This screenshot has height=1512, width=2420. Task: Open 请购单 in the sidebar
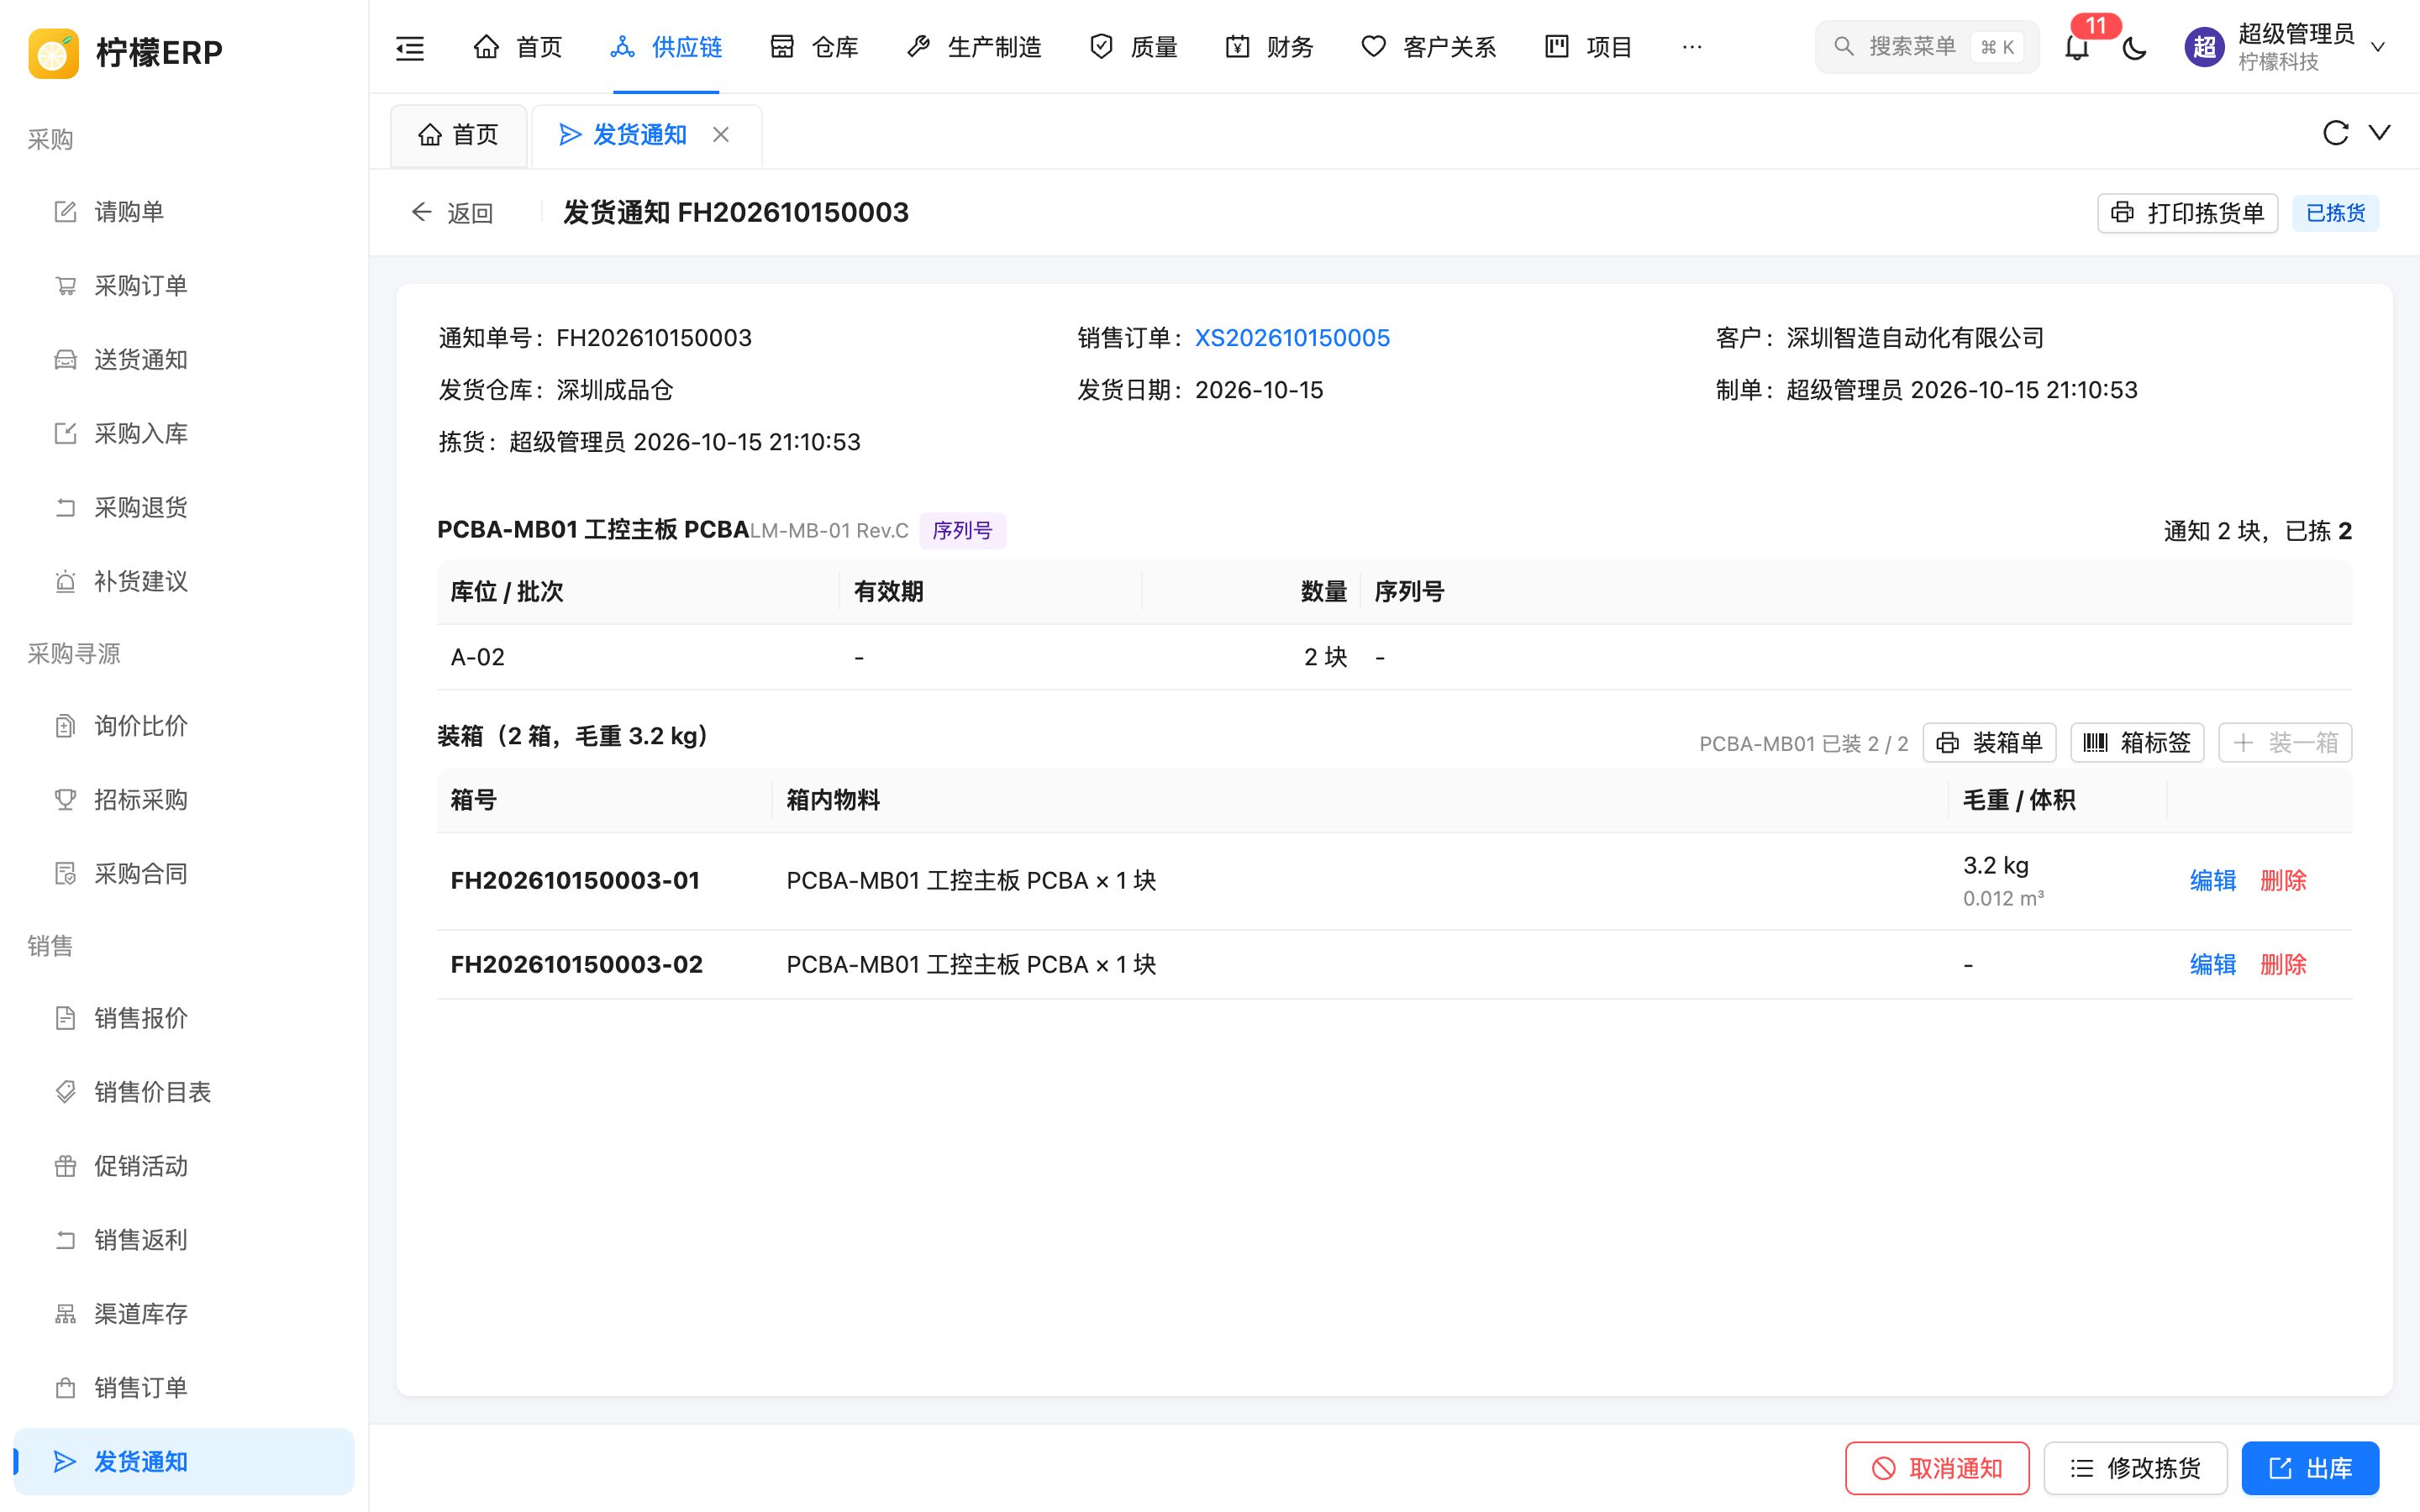(x=184, y=212)
